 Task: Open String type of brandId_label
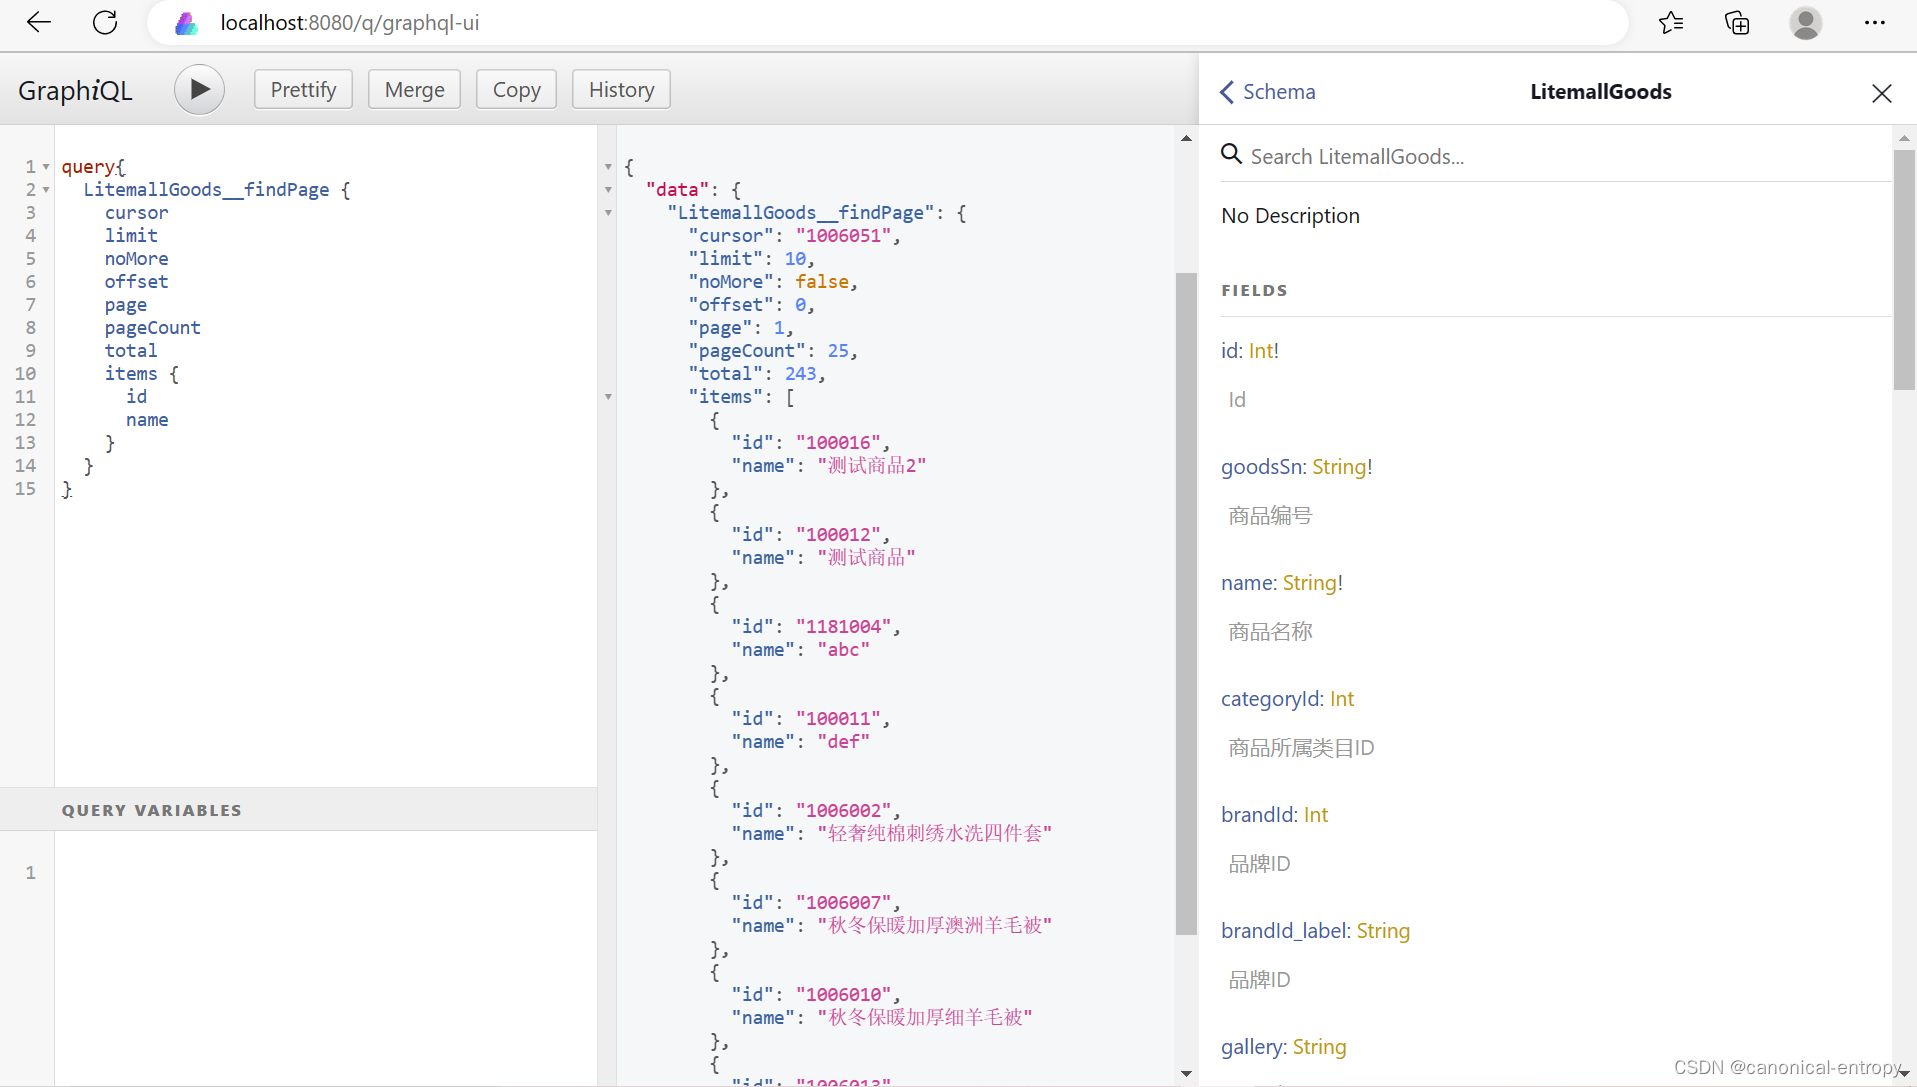click(1383, 931)
